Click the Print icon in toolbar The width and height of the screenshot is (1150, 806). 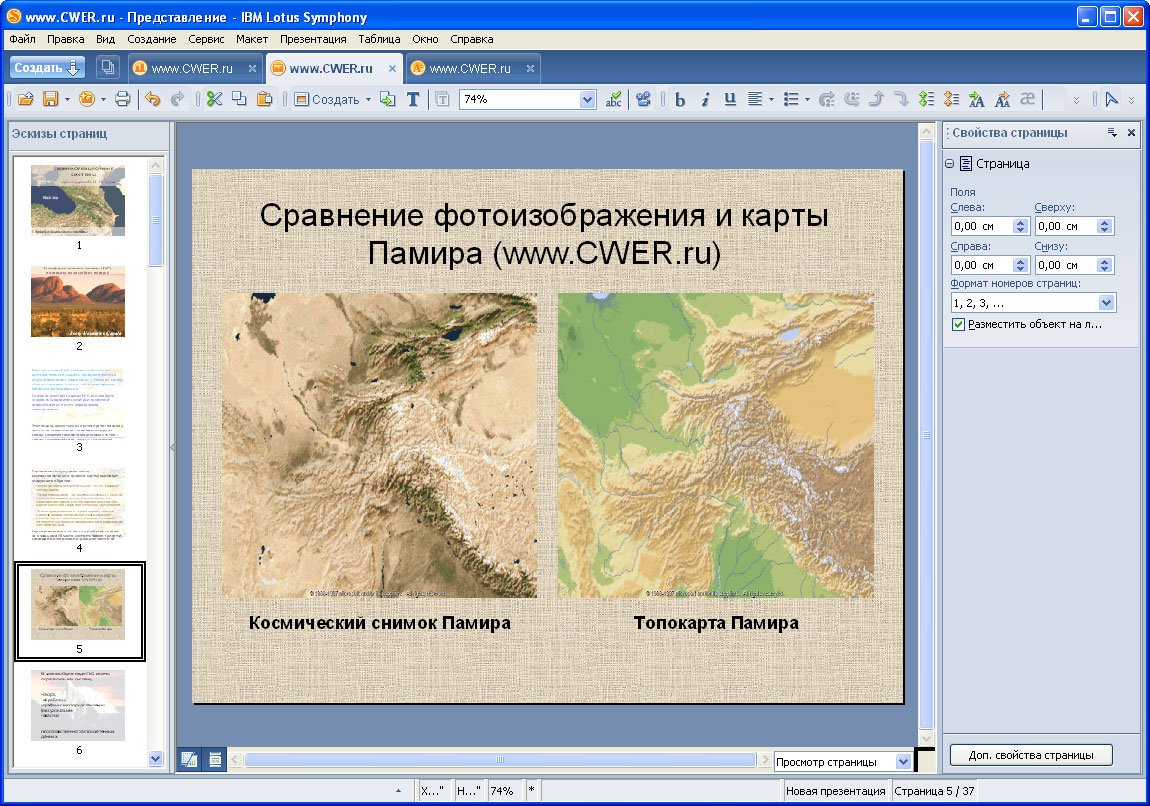pyautogui.click(x=122, y=99)
